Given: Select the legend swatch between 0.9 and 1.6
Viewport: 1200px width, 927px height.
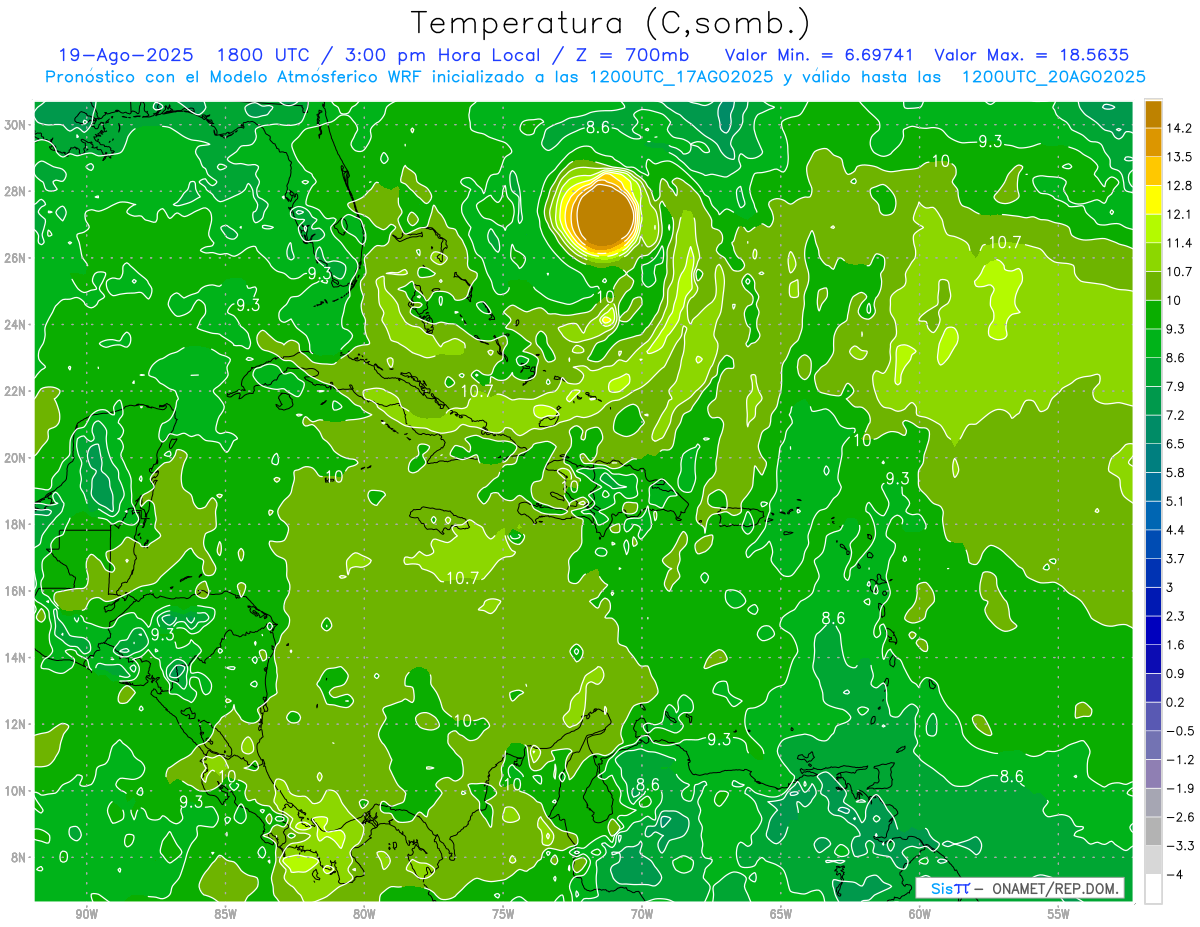Looking at the screenshot, I should tap(1154, 659).
